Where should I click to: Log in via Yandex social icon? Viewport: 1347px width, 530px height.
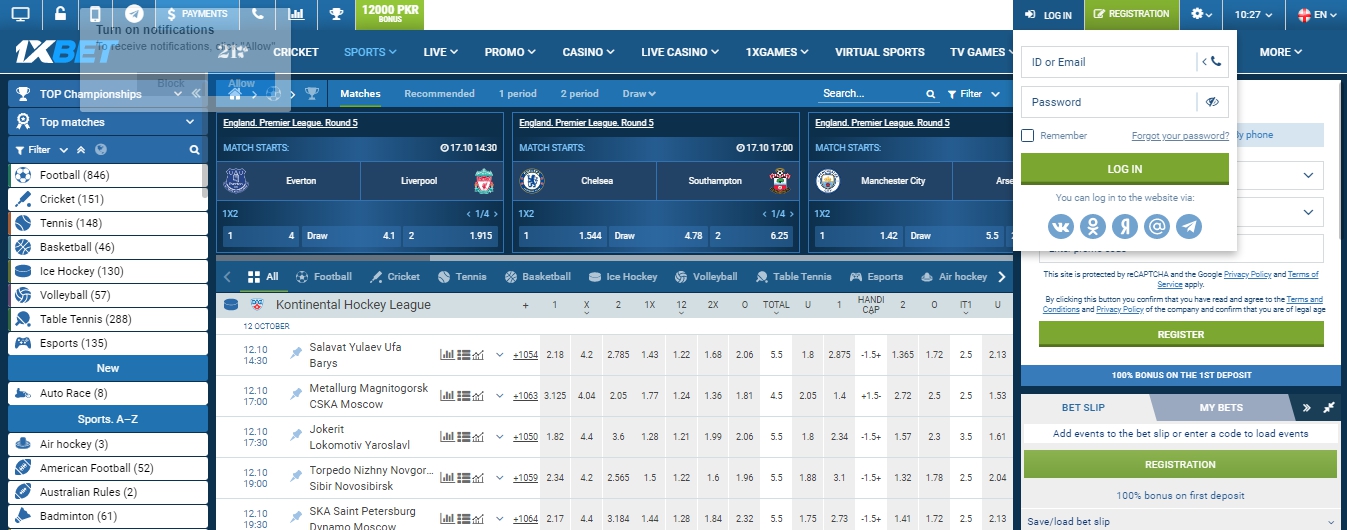pyautogui.click(x=1125, y=226)
